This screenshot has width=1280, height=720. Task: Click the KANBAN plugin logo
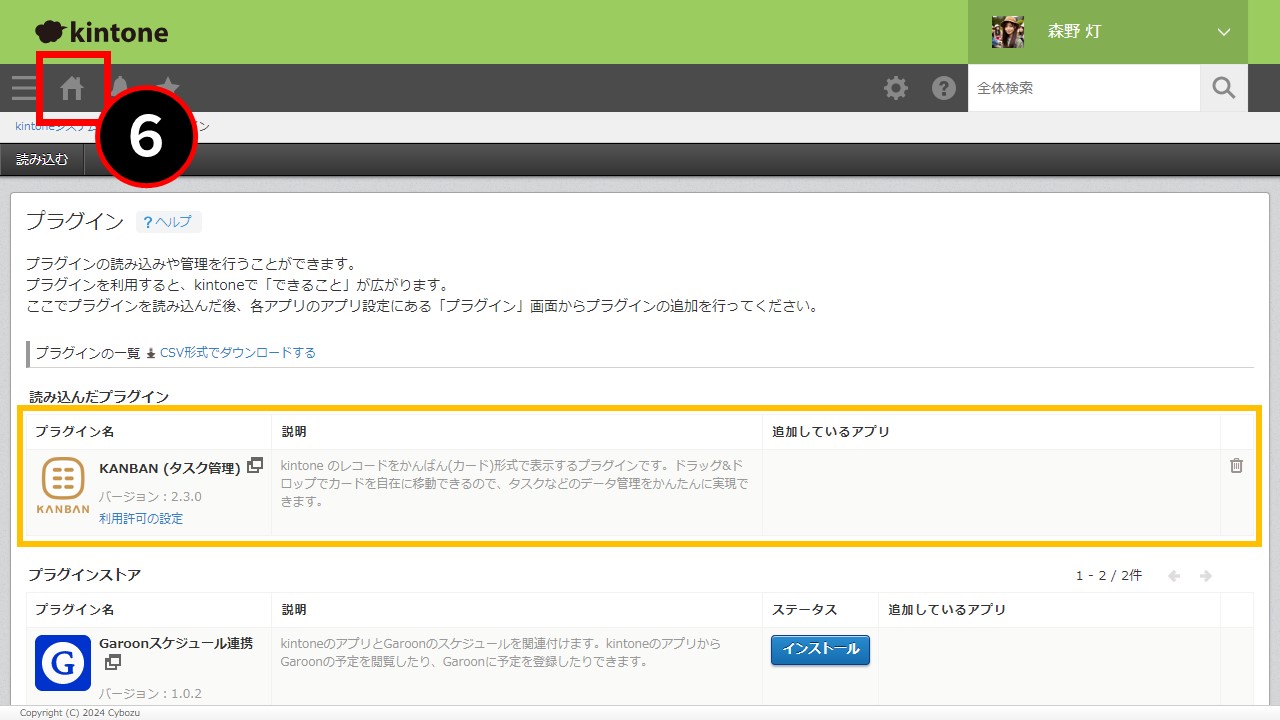point(63,485)
